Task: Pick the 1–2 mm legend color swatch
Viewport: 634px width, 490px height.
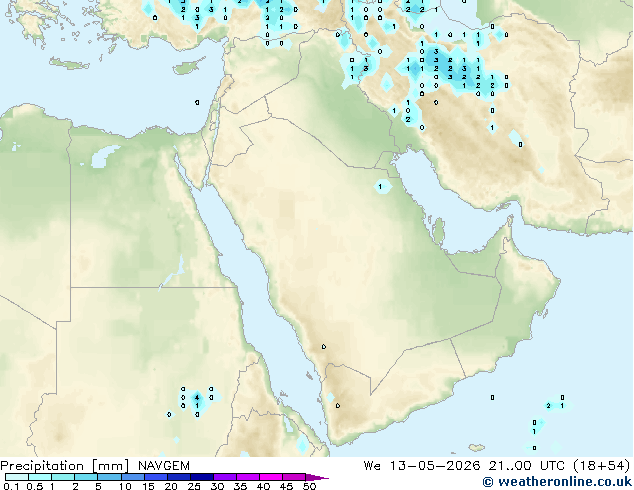Action: point(63,477)
